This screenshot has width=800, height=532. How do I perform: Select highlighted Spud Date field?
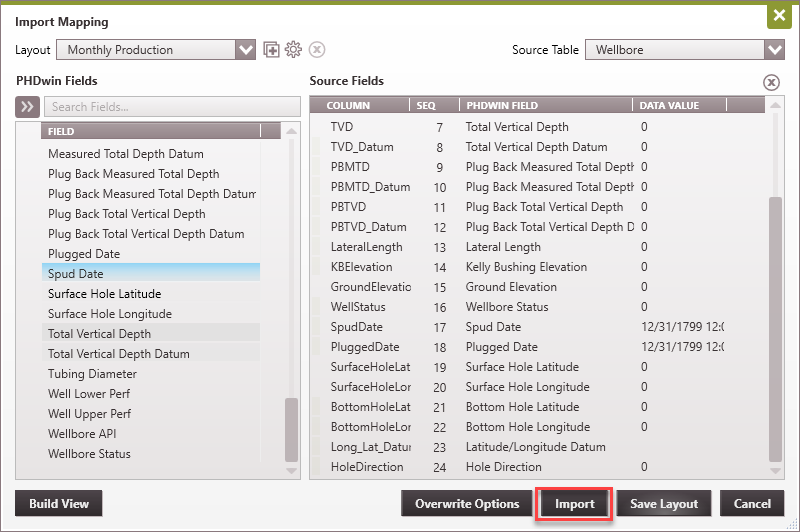pos(151,273)
